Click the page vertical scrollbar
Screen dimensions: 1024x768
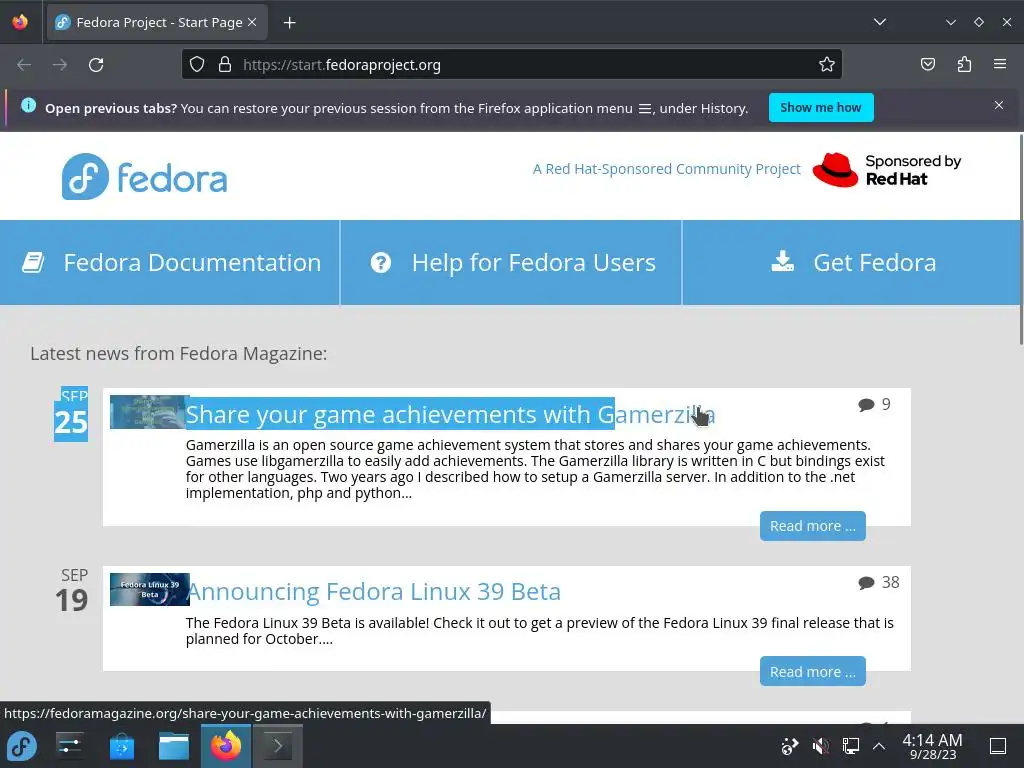click(x=1021, y=239)
